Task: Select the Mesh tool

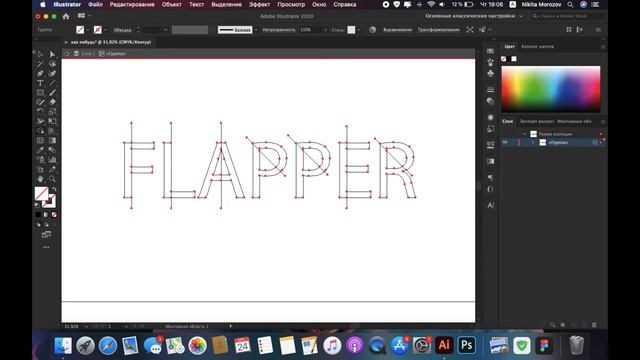Action: 40,140
